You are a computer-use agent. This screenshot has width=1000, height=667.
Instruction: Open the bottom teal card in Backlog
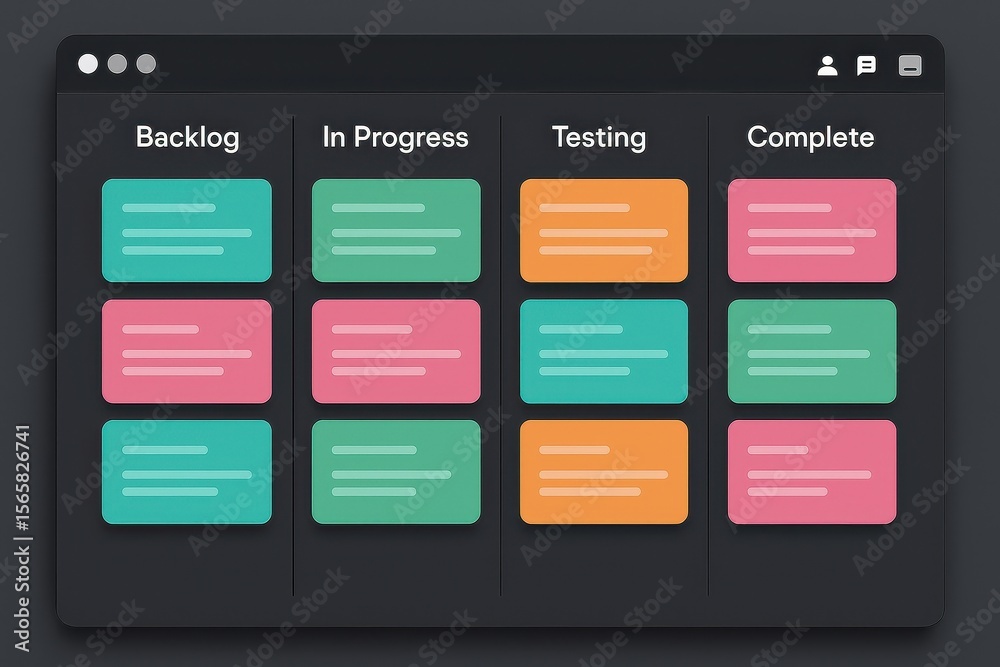[187, 472]
